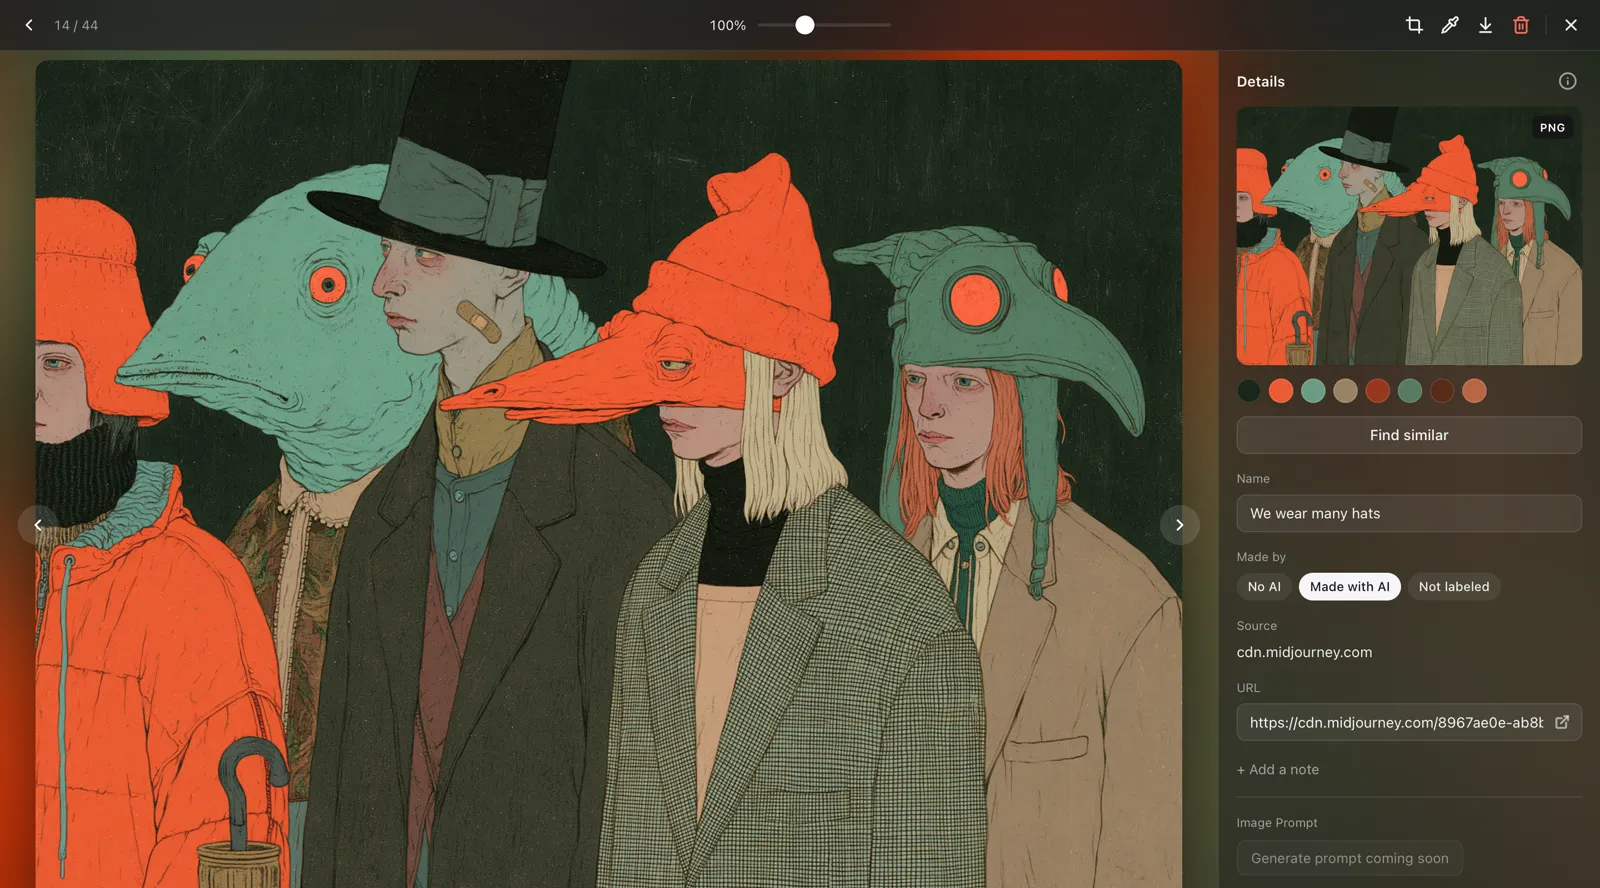1600x888 pixels.
Task: Click the cdn.midjourney.com source text
Action: coord(1304,652)
